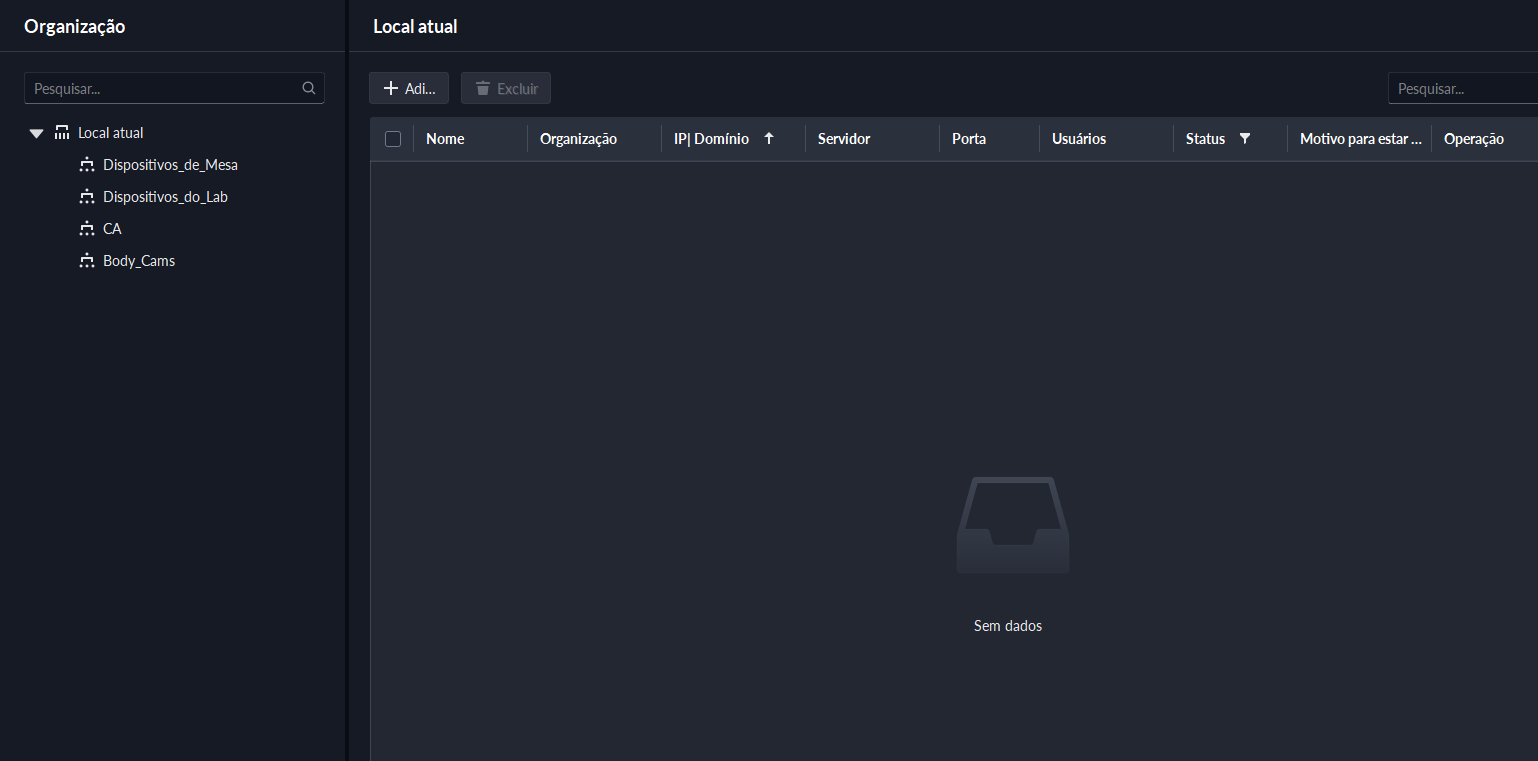Open the Dispositivos_do_Lab organization entry
The image size is (1538, 761).
(x=165, y=197)
